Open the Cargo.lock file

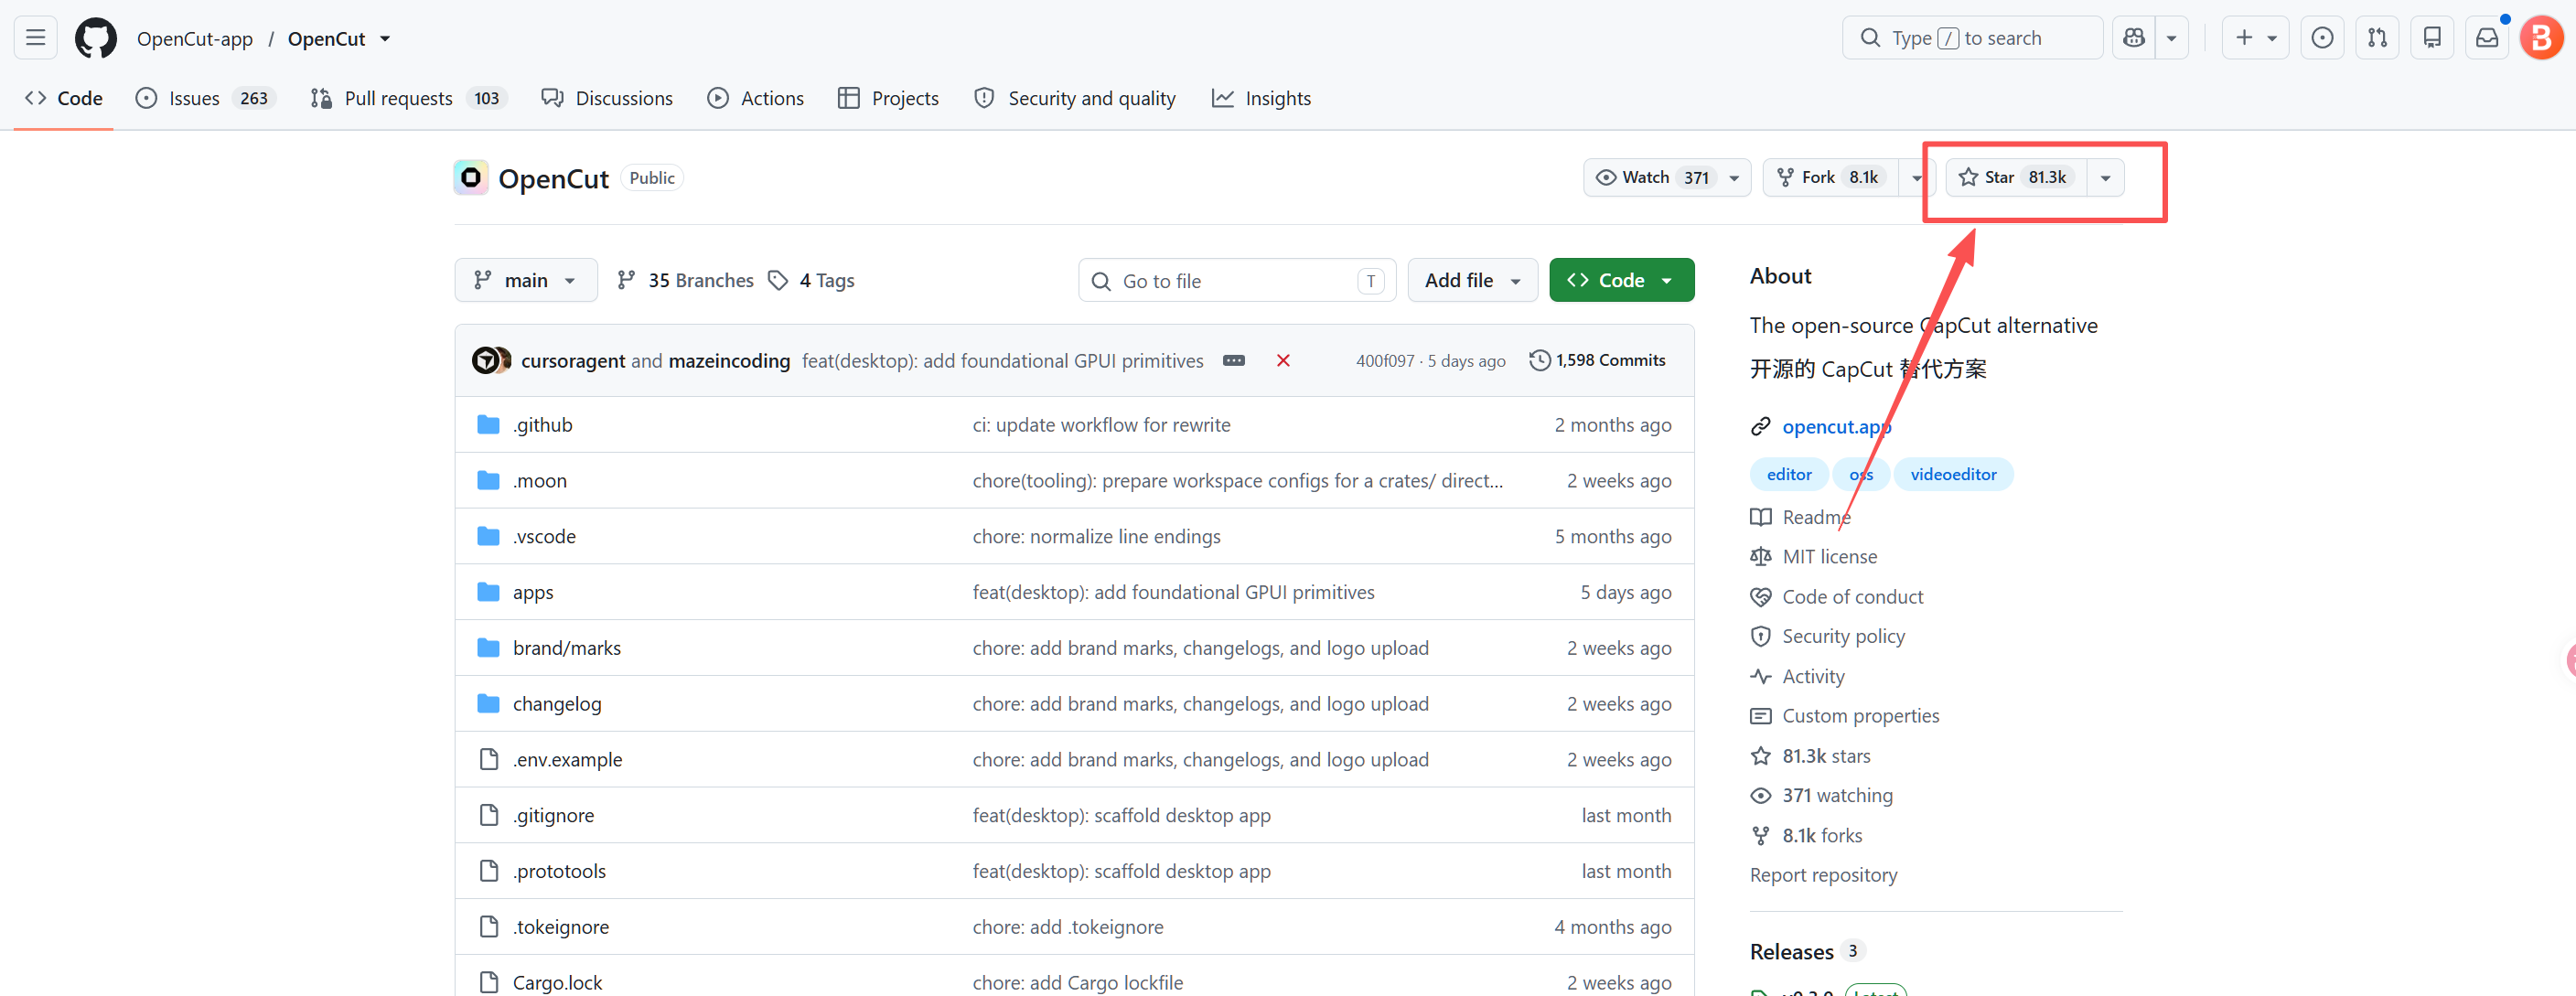(557, 983)
